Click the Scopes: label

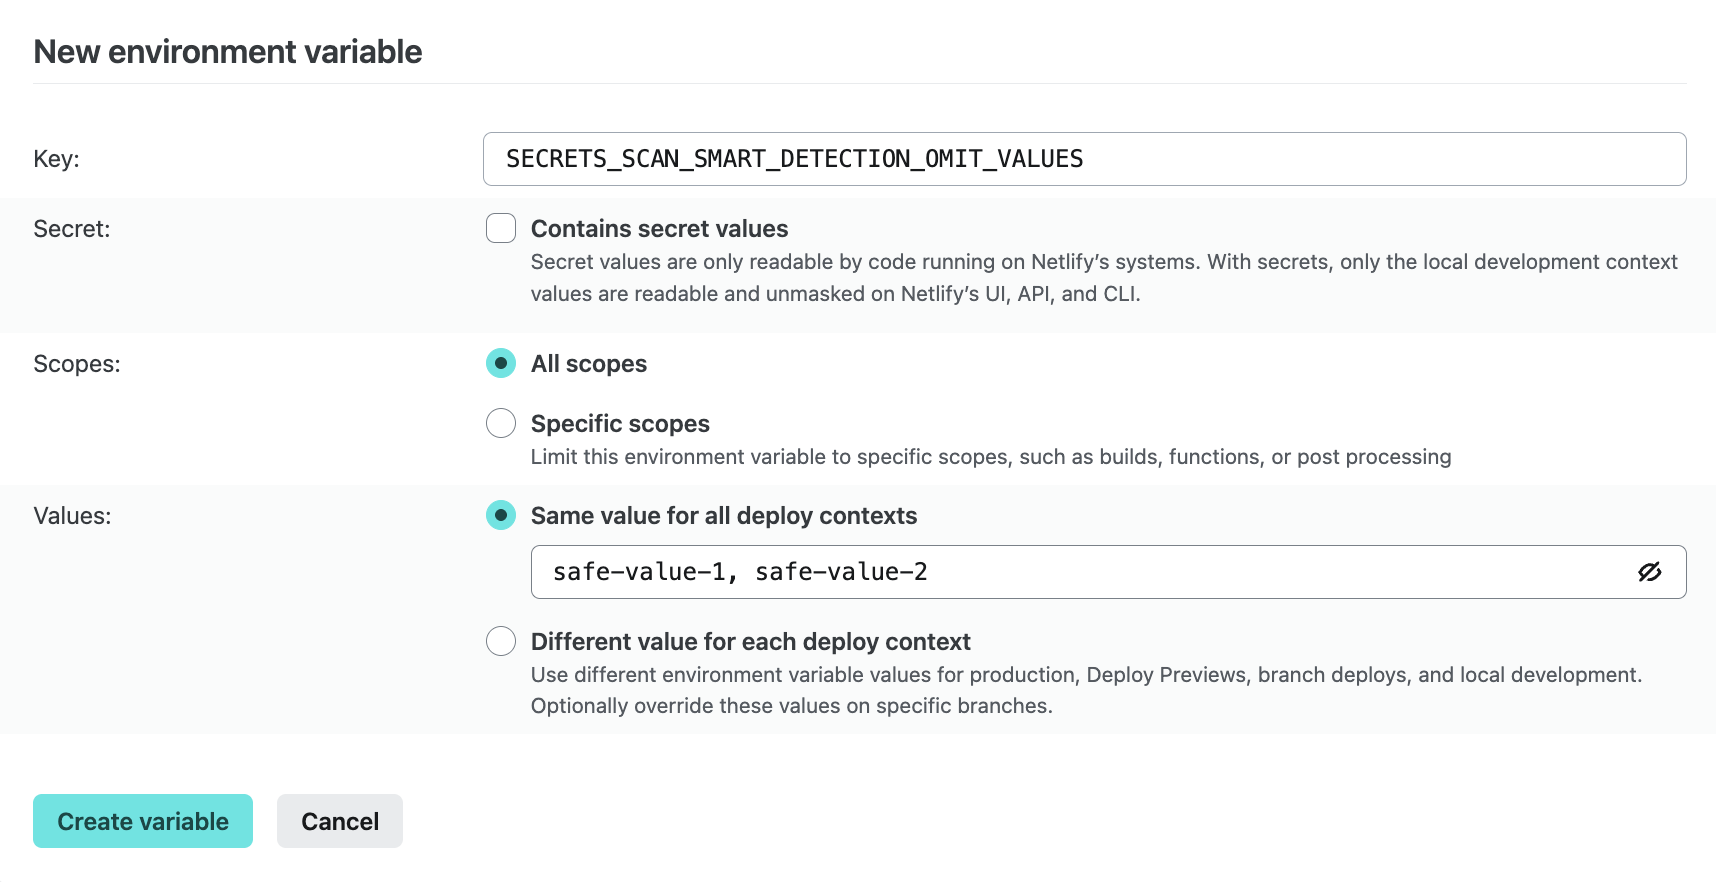pos(77,364)
